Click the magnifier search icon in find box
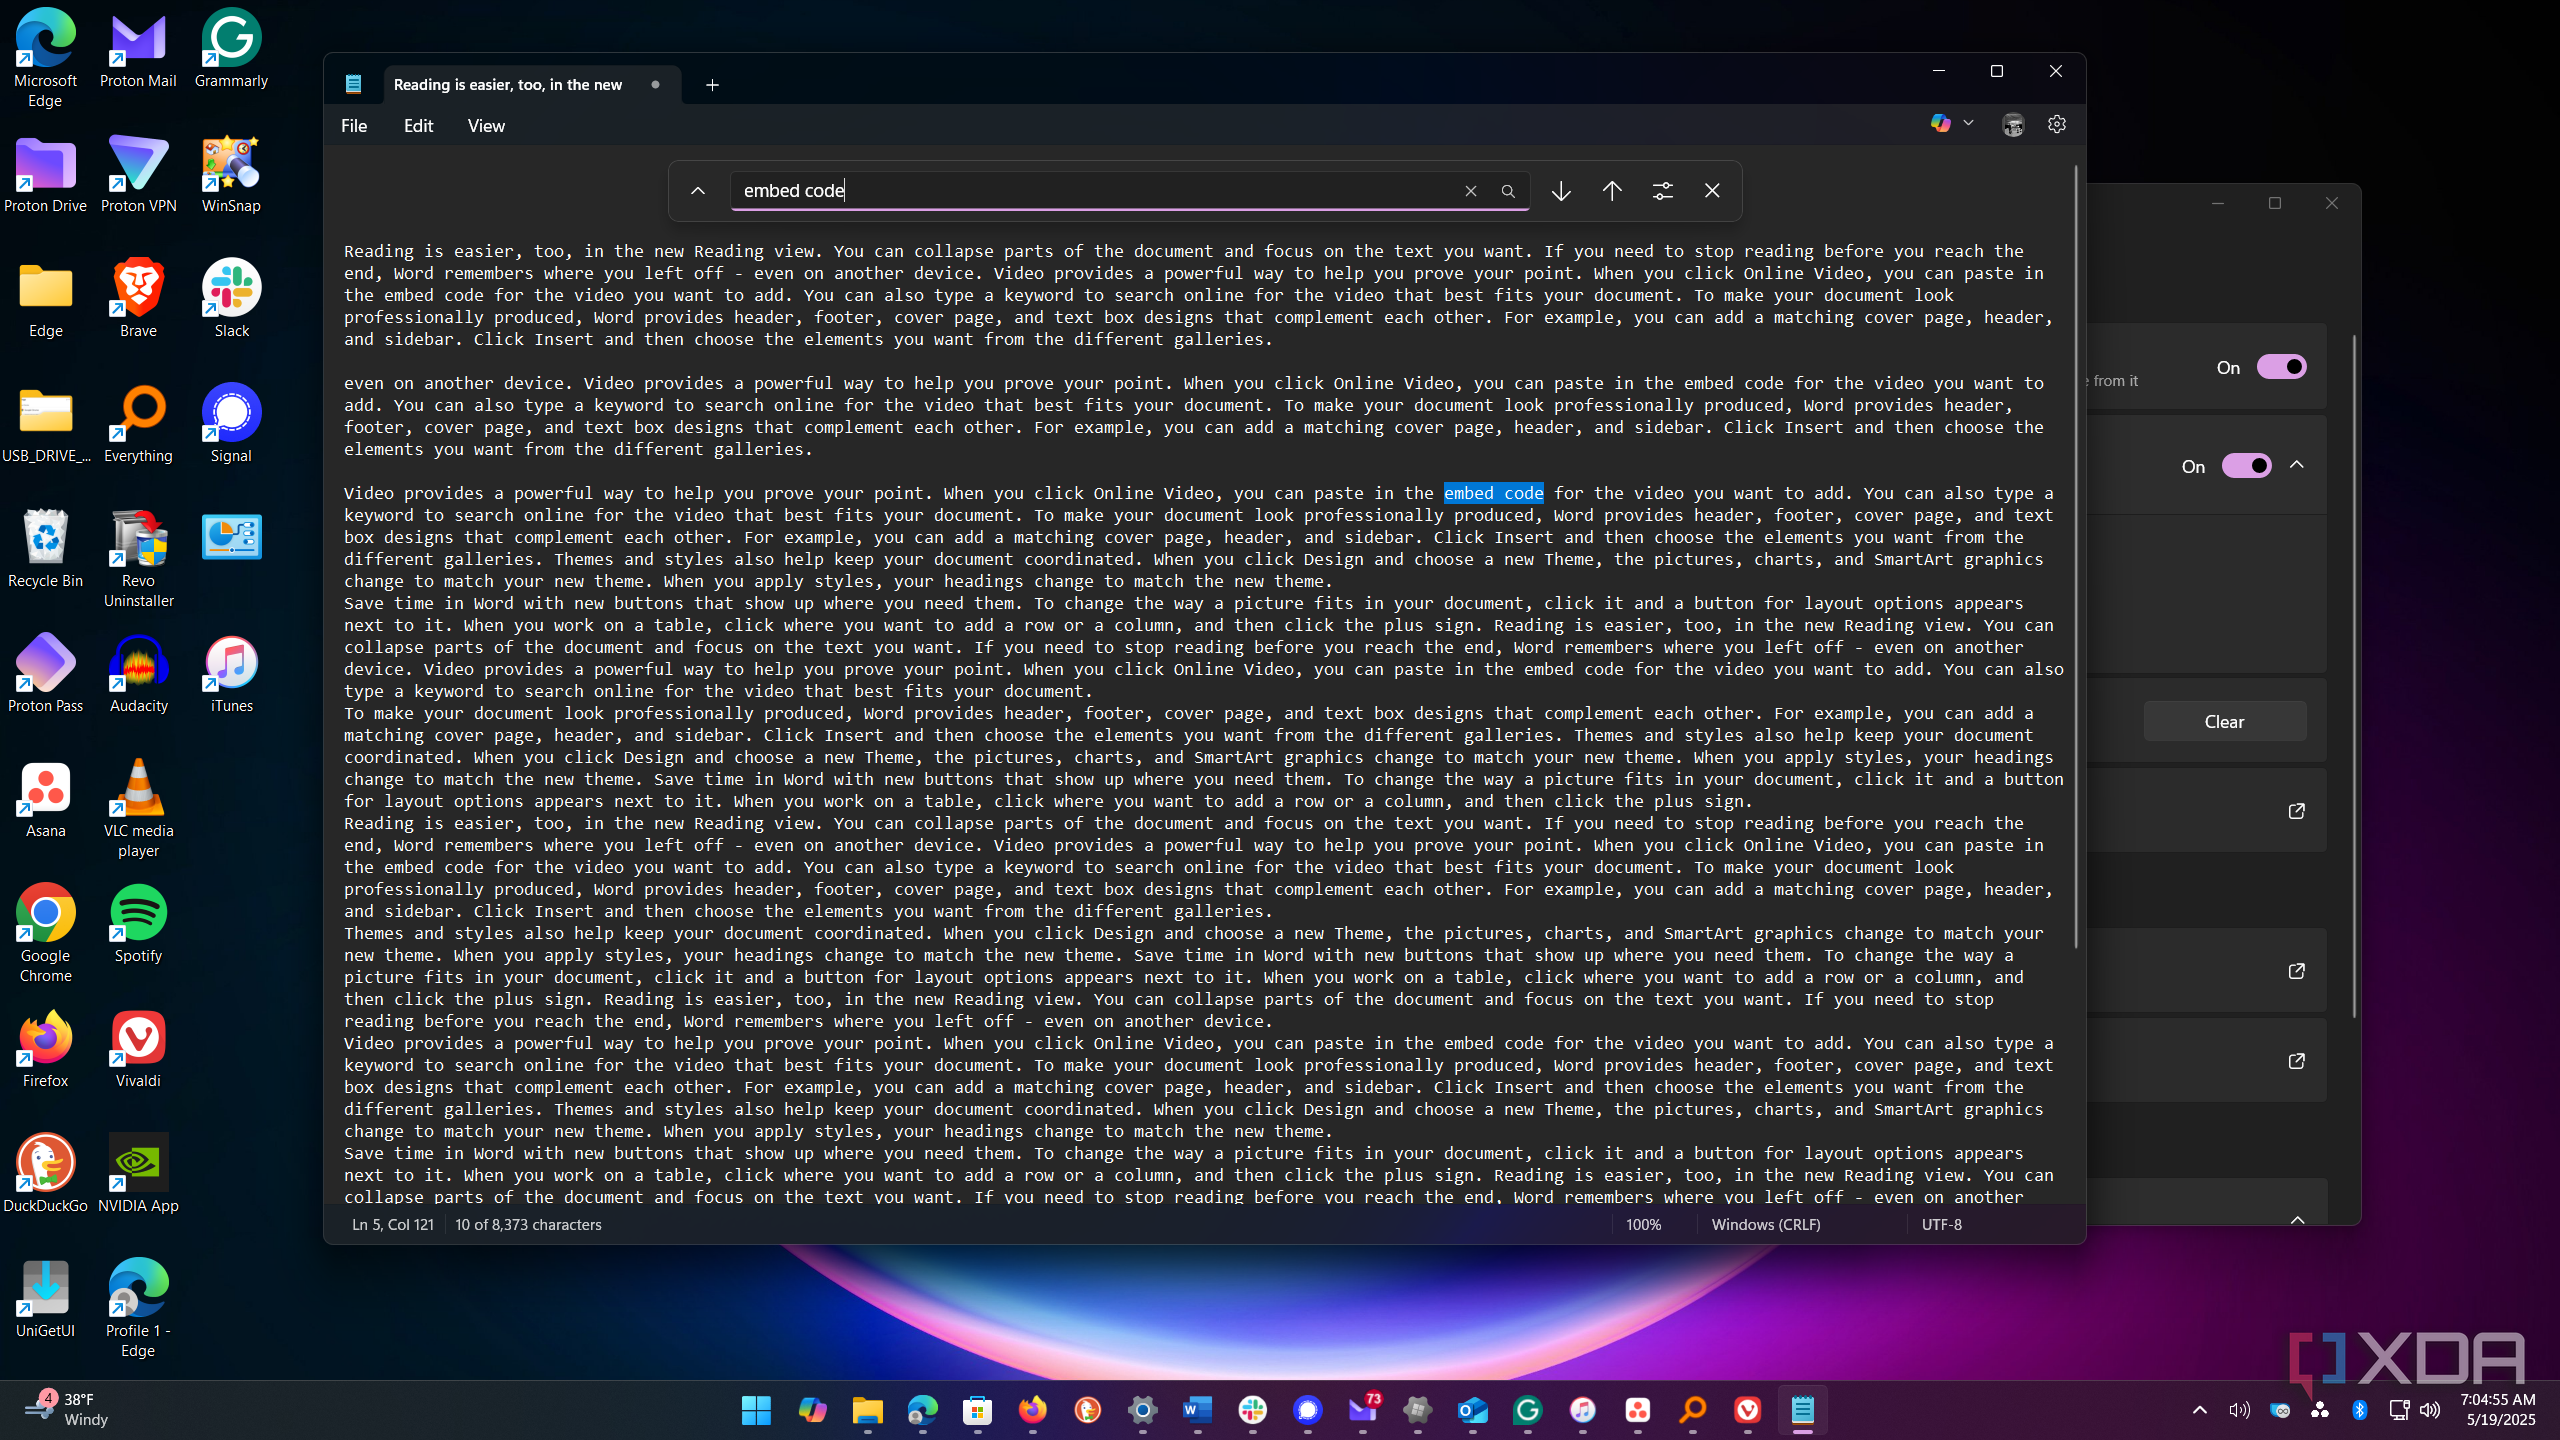This screenshot has width=2560, height=1440. point(1508,191)
